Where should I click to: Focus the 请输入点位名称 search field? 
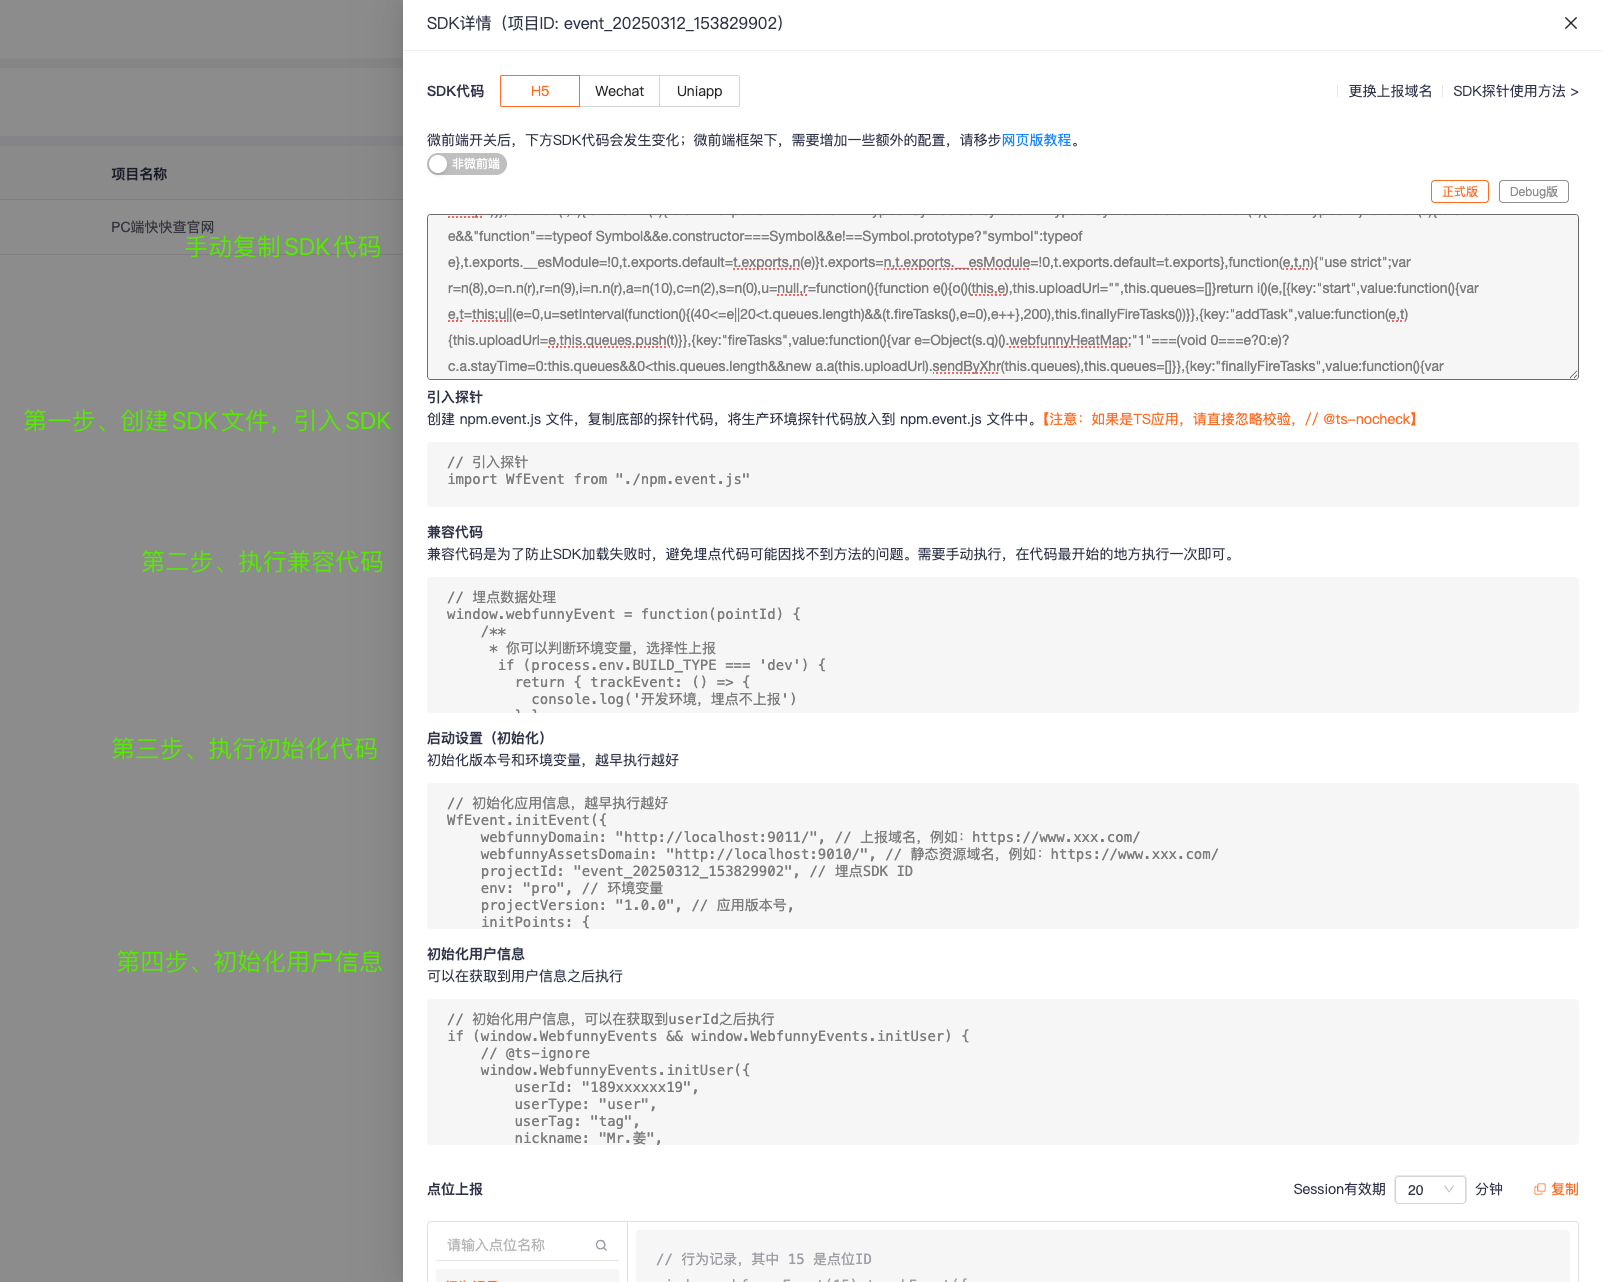515,1245
